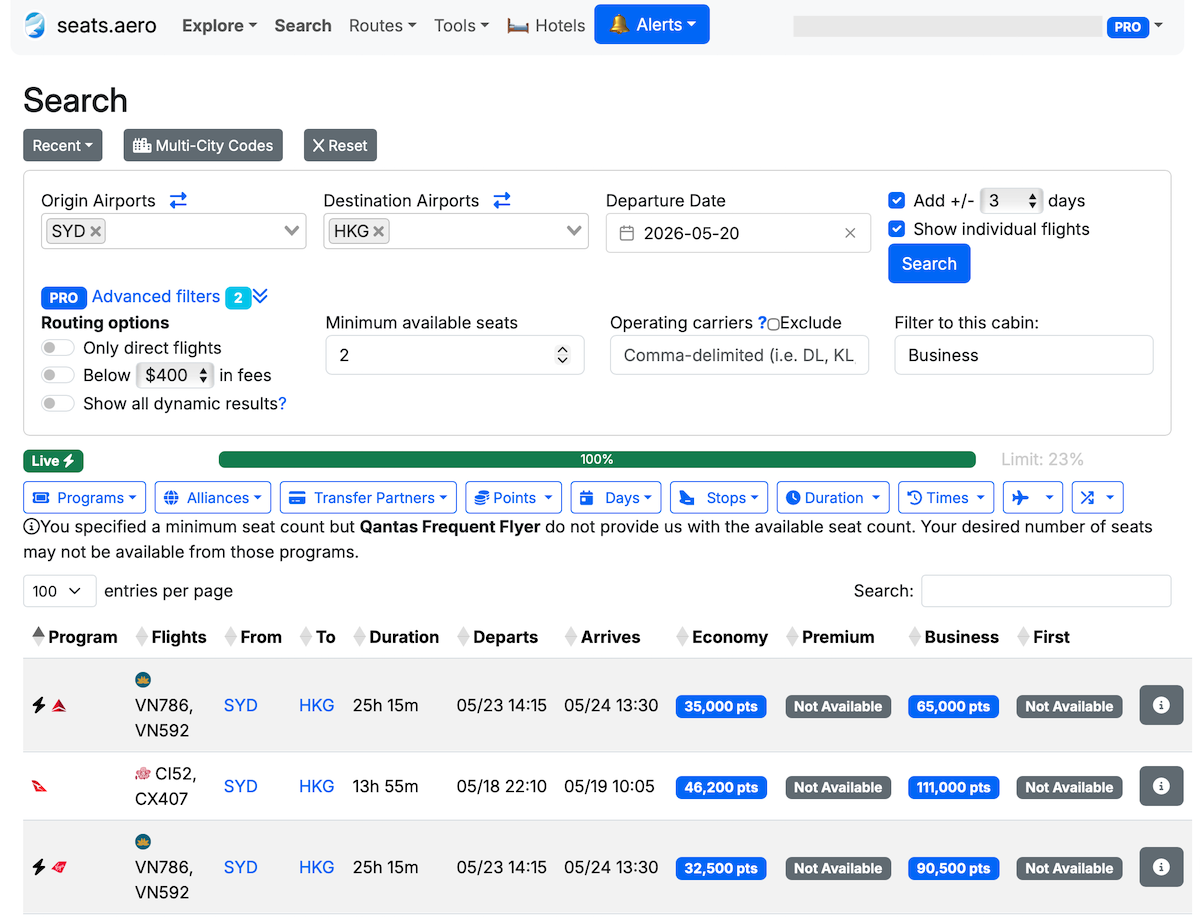Swap destination airports using the arrows icon
The height and width of the screenshot is (919, 1200).
click(x=502, y=201)
